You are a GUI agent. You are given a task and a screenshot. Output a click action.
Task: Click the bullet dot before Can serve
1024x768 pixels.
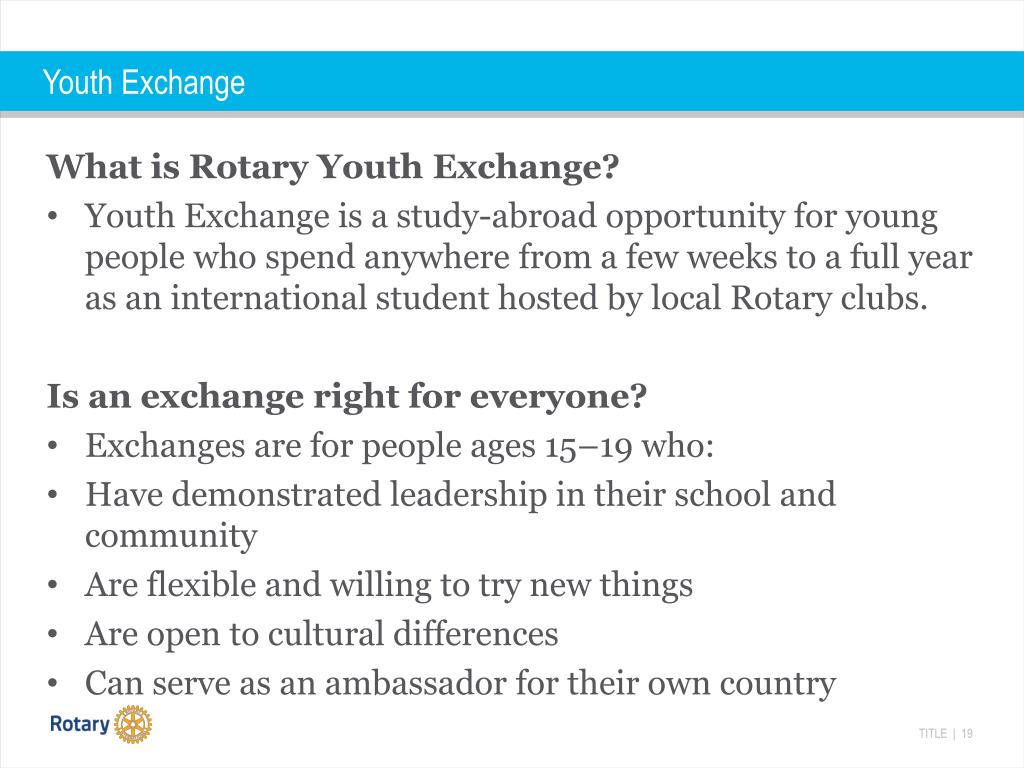[x=54, y=685]
